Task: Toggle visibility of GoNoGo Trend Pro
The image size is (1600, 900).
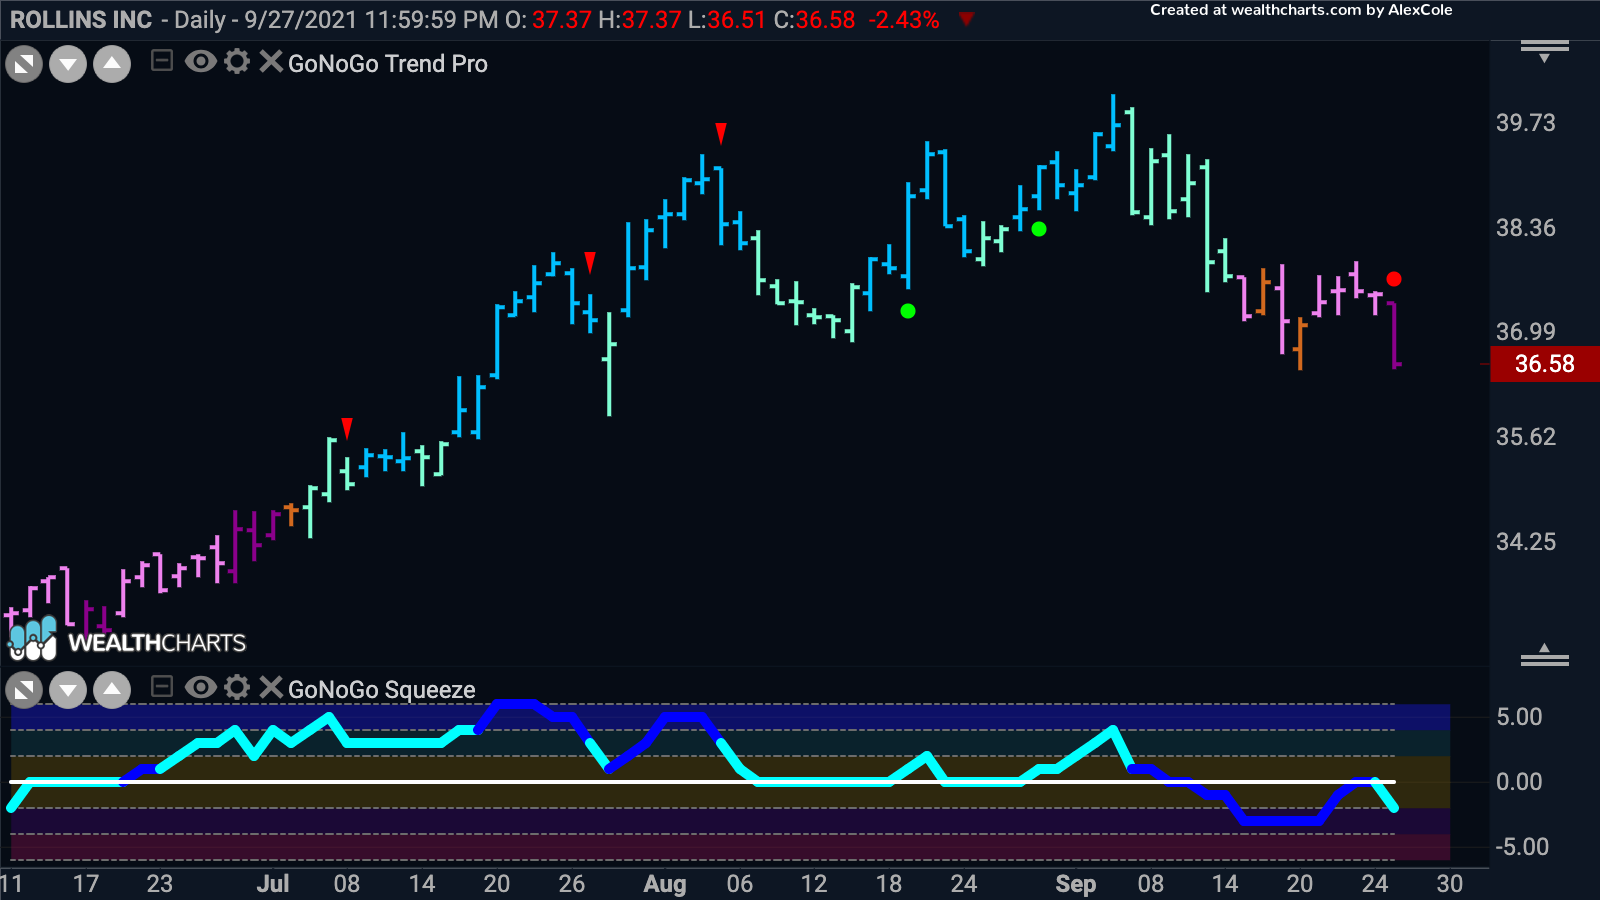Action: 200,62
